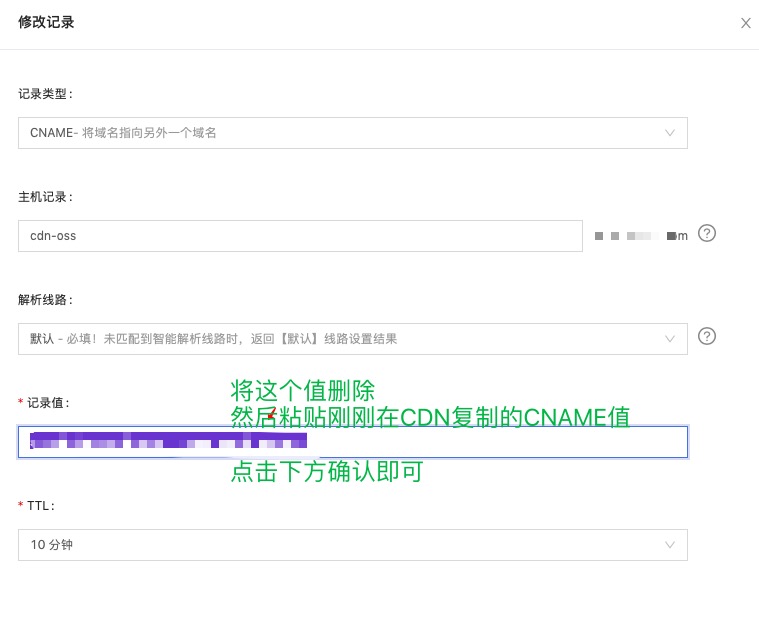The height and width of the screenshot is (624, 759).
Task: Focus the 主机记录 field containing cdn-oss
Action: coord(300,236)
